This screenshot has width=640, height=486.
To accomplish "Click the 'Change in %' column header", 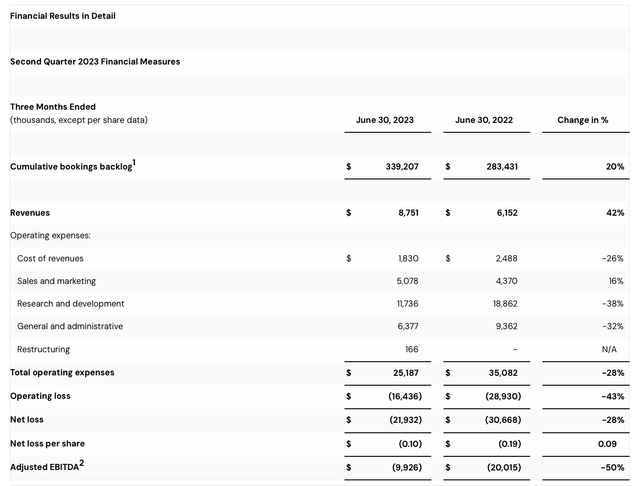I will tap(582, 120).
